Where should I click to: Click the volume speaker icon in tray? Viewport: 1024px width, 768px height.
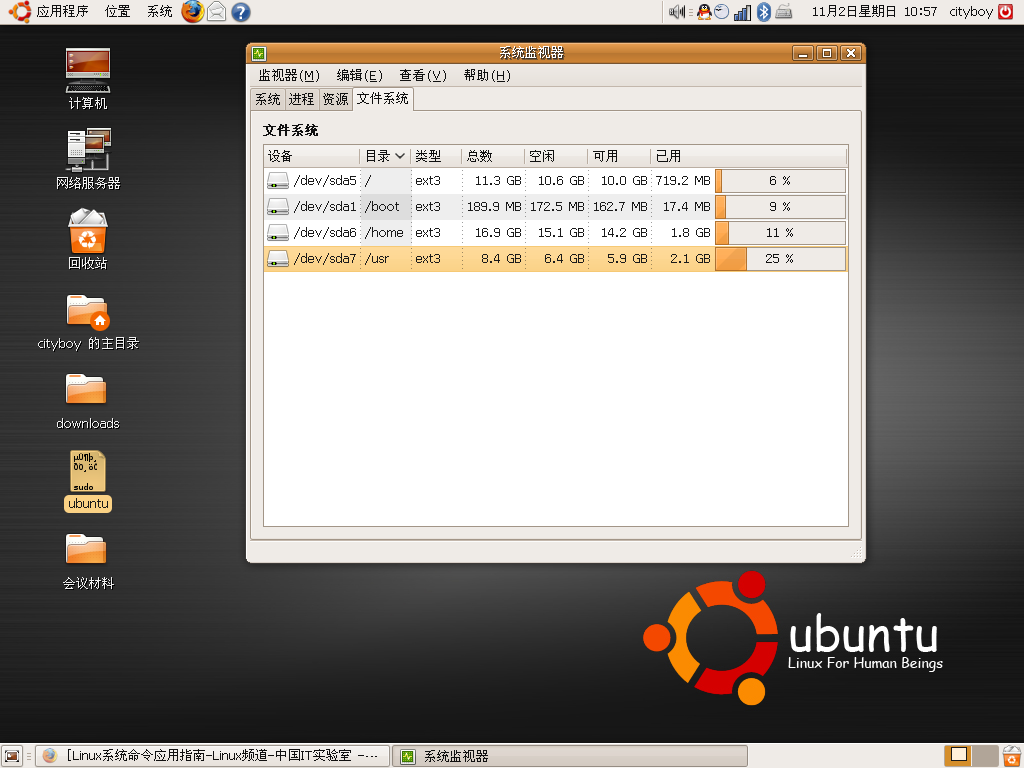pos(677,12)
